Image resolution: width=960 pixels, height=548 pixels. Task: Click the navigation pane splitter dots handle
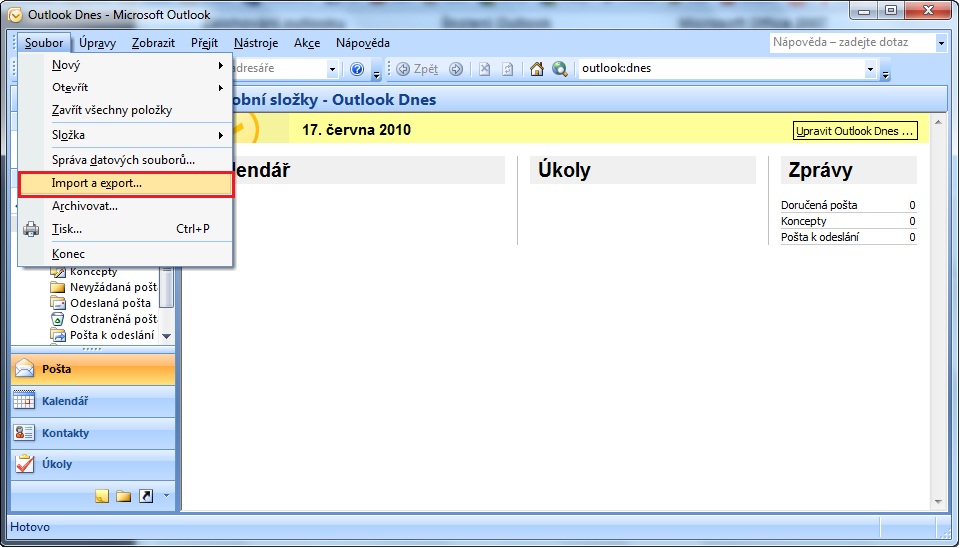pyautogui.click(x=92, y=349)
